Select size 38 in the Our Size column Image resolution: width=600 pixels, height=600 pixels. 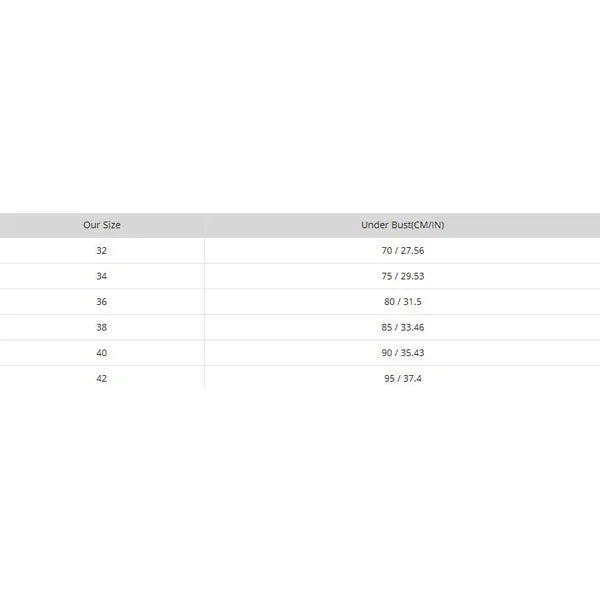102,327
